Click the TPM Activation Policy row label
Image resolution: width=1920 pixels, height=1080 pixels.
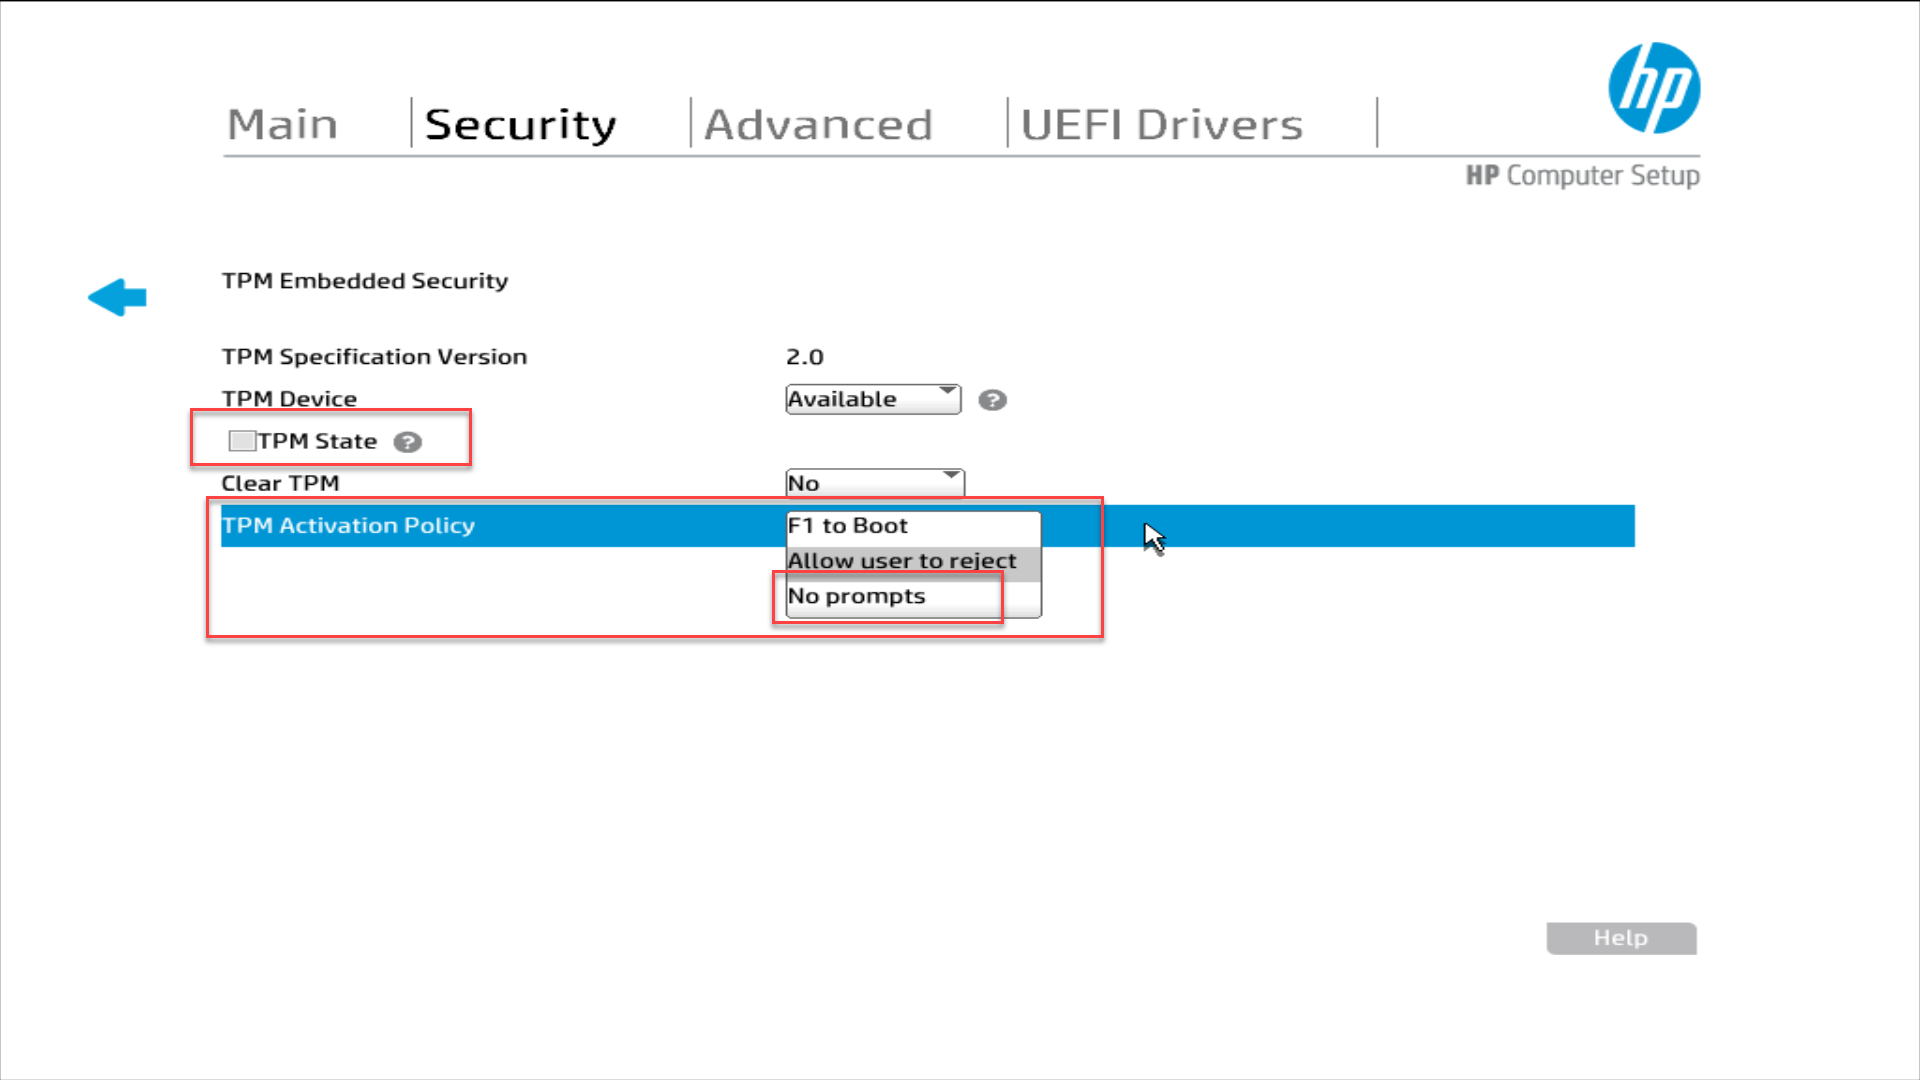pos(348,526)
